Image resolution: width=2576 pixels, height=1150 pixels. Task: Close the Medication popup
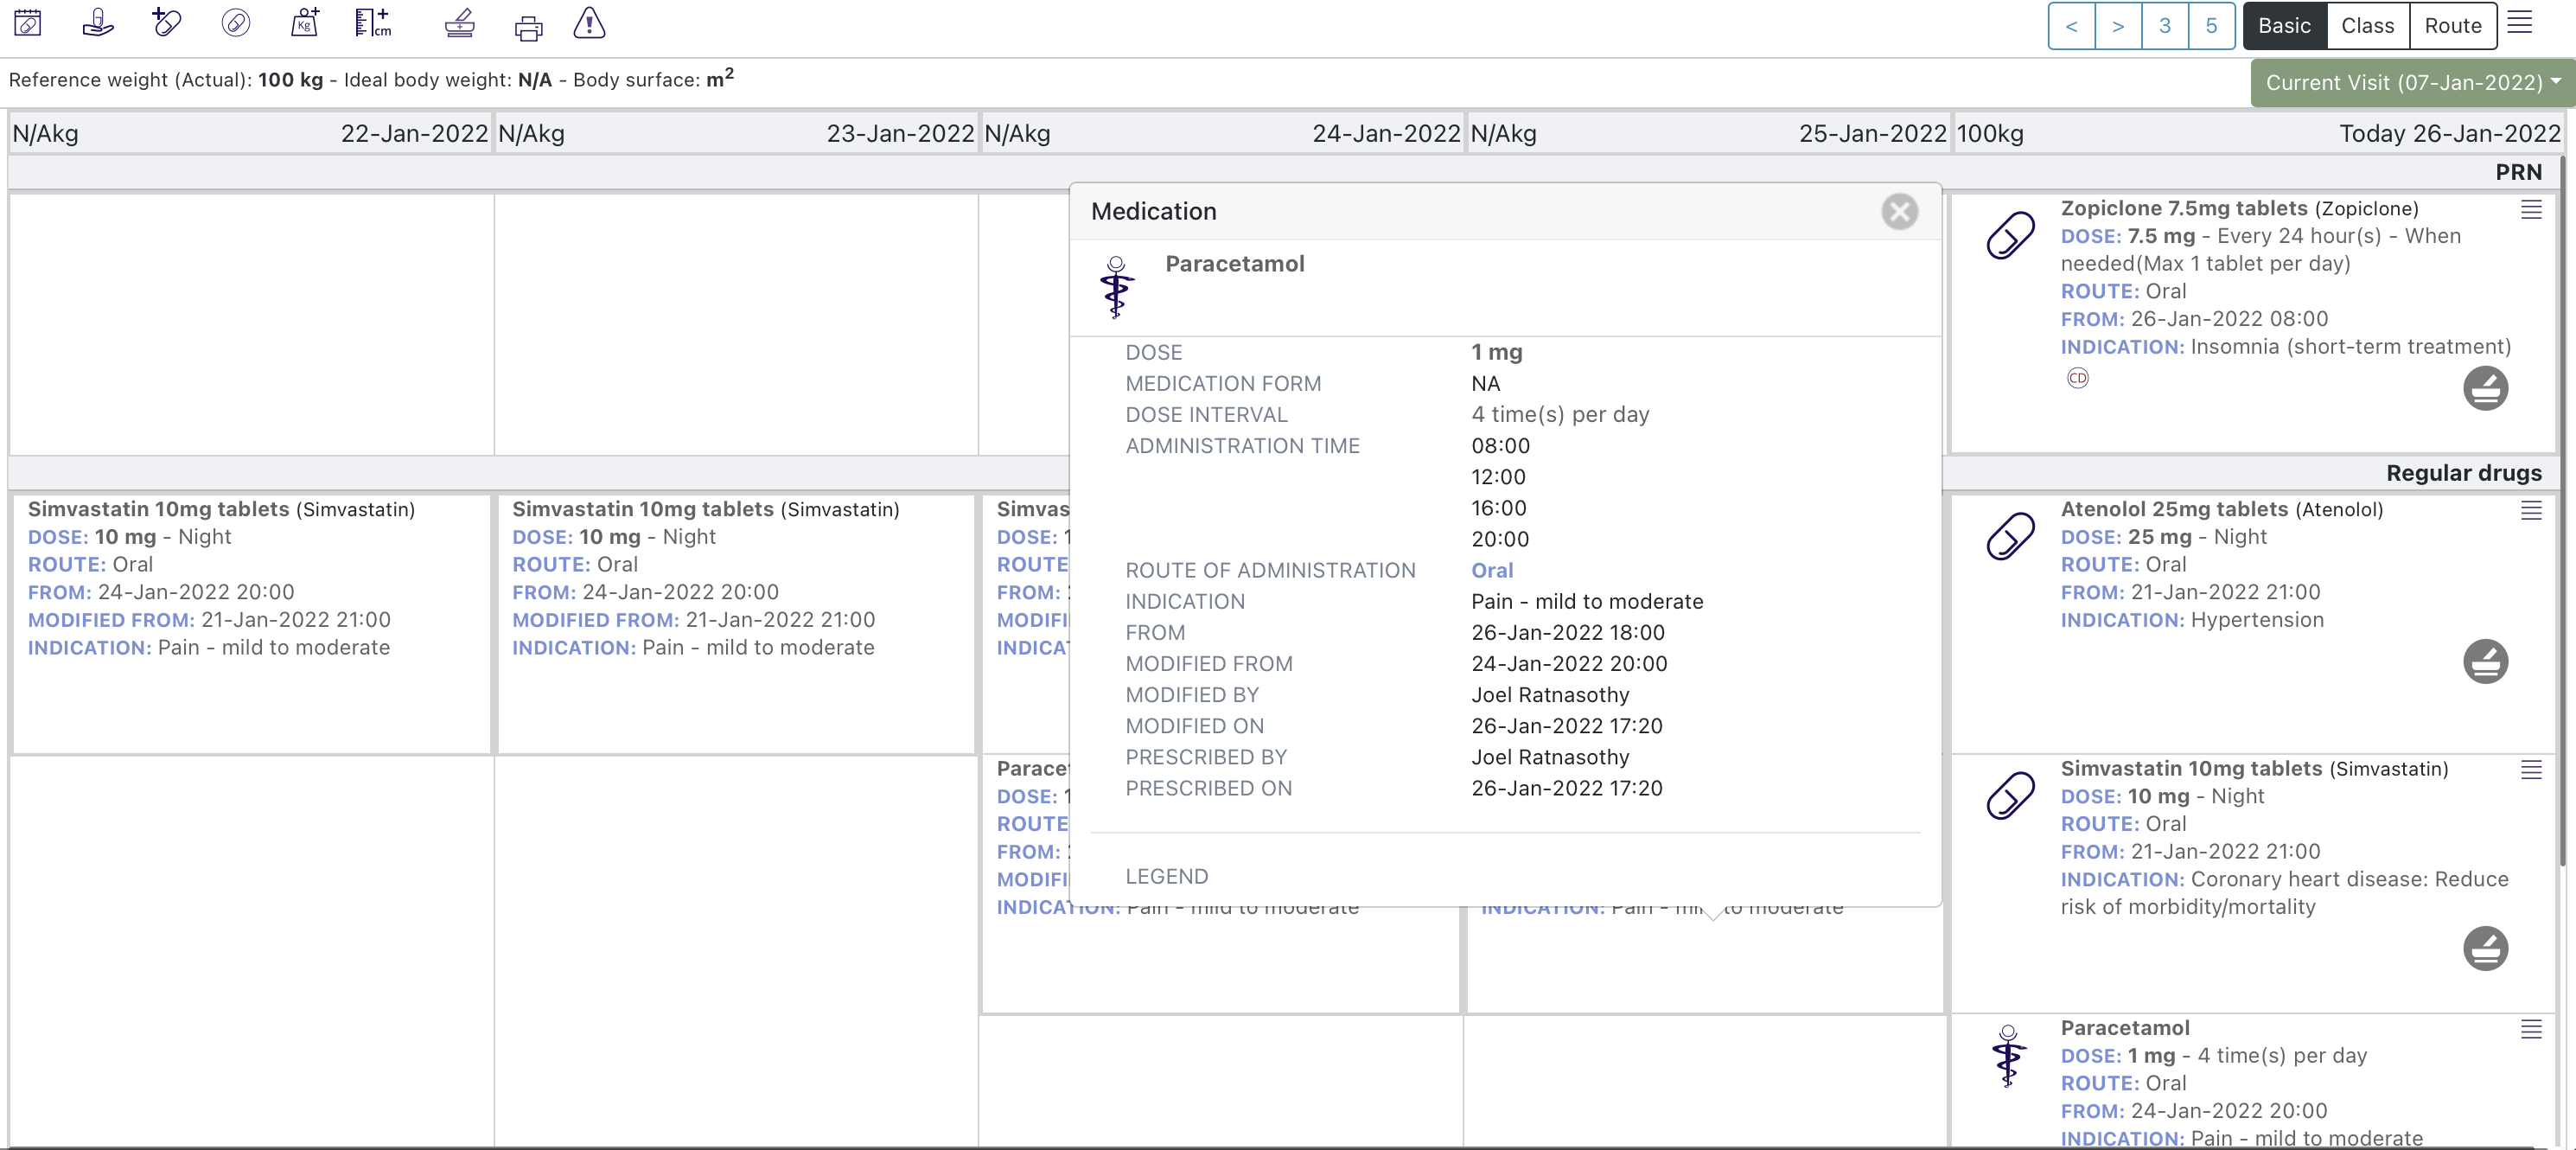point(1898,211)
